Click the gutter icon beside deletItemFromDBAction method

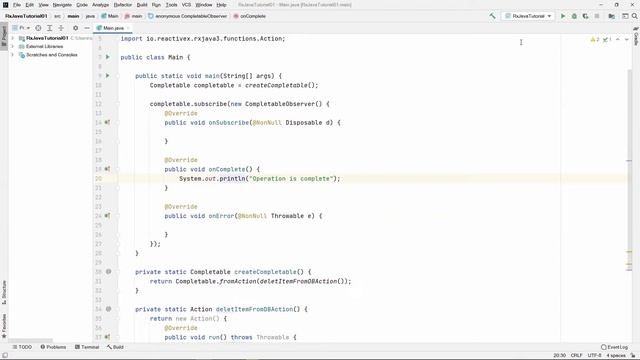coord(109,309)
